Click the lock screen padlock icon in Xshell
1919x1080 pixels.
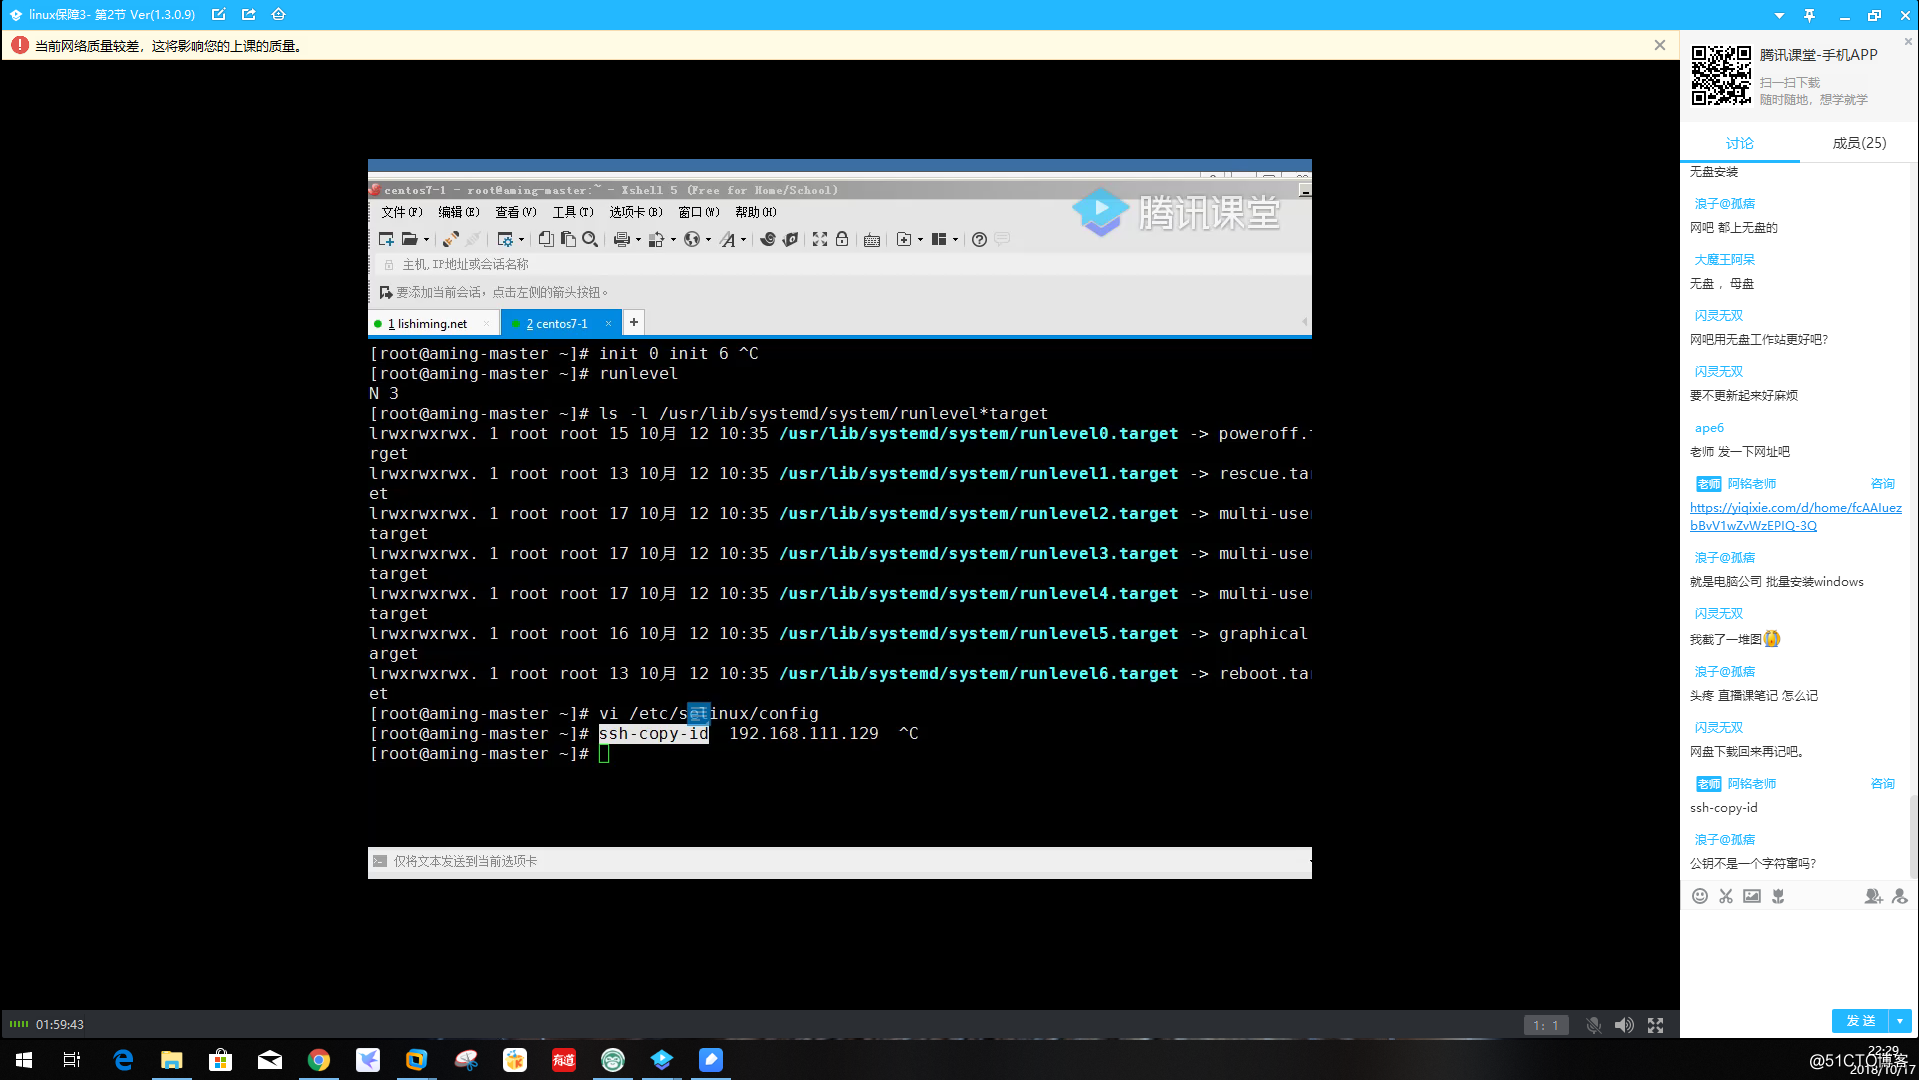pyautogui.click(x=842, y=239)
